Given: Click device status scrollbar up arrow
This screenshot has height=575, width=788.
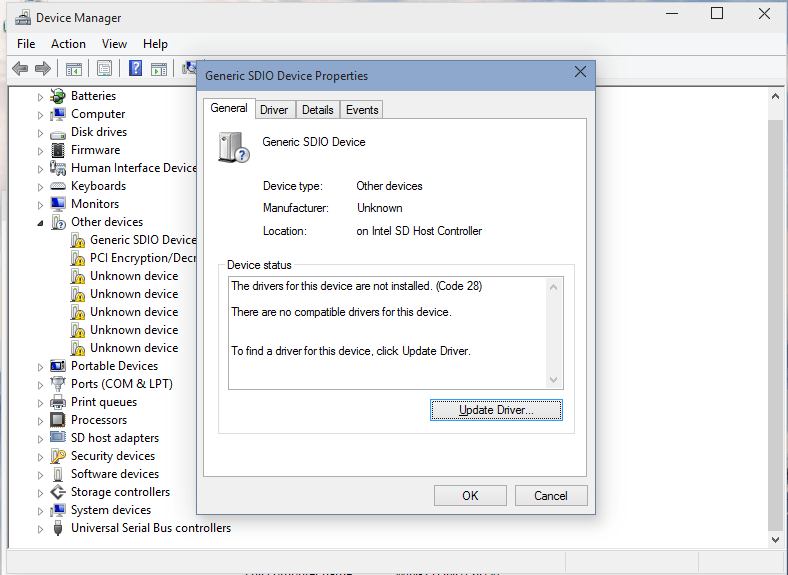Looking at the screenshot, I should pos(553,287).
